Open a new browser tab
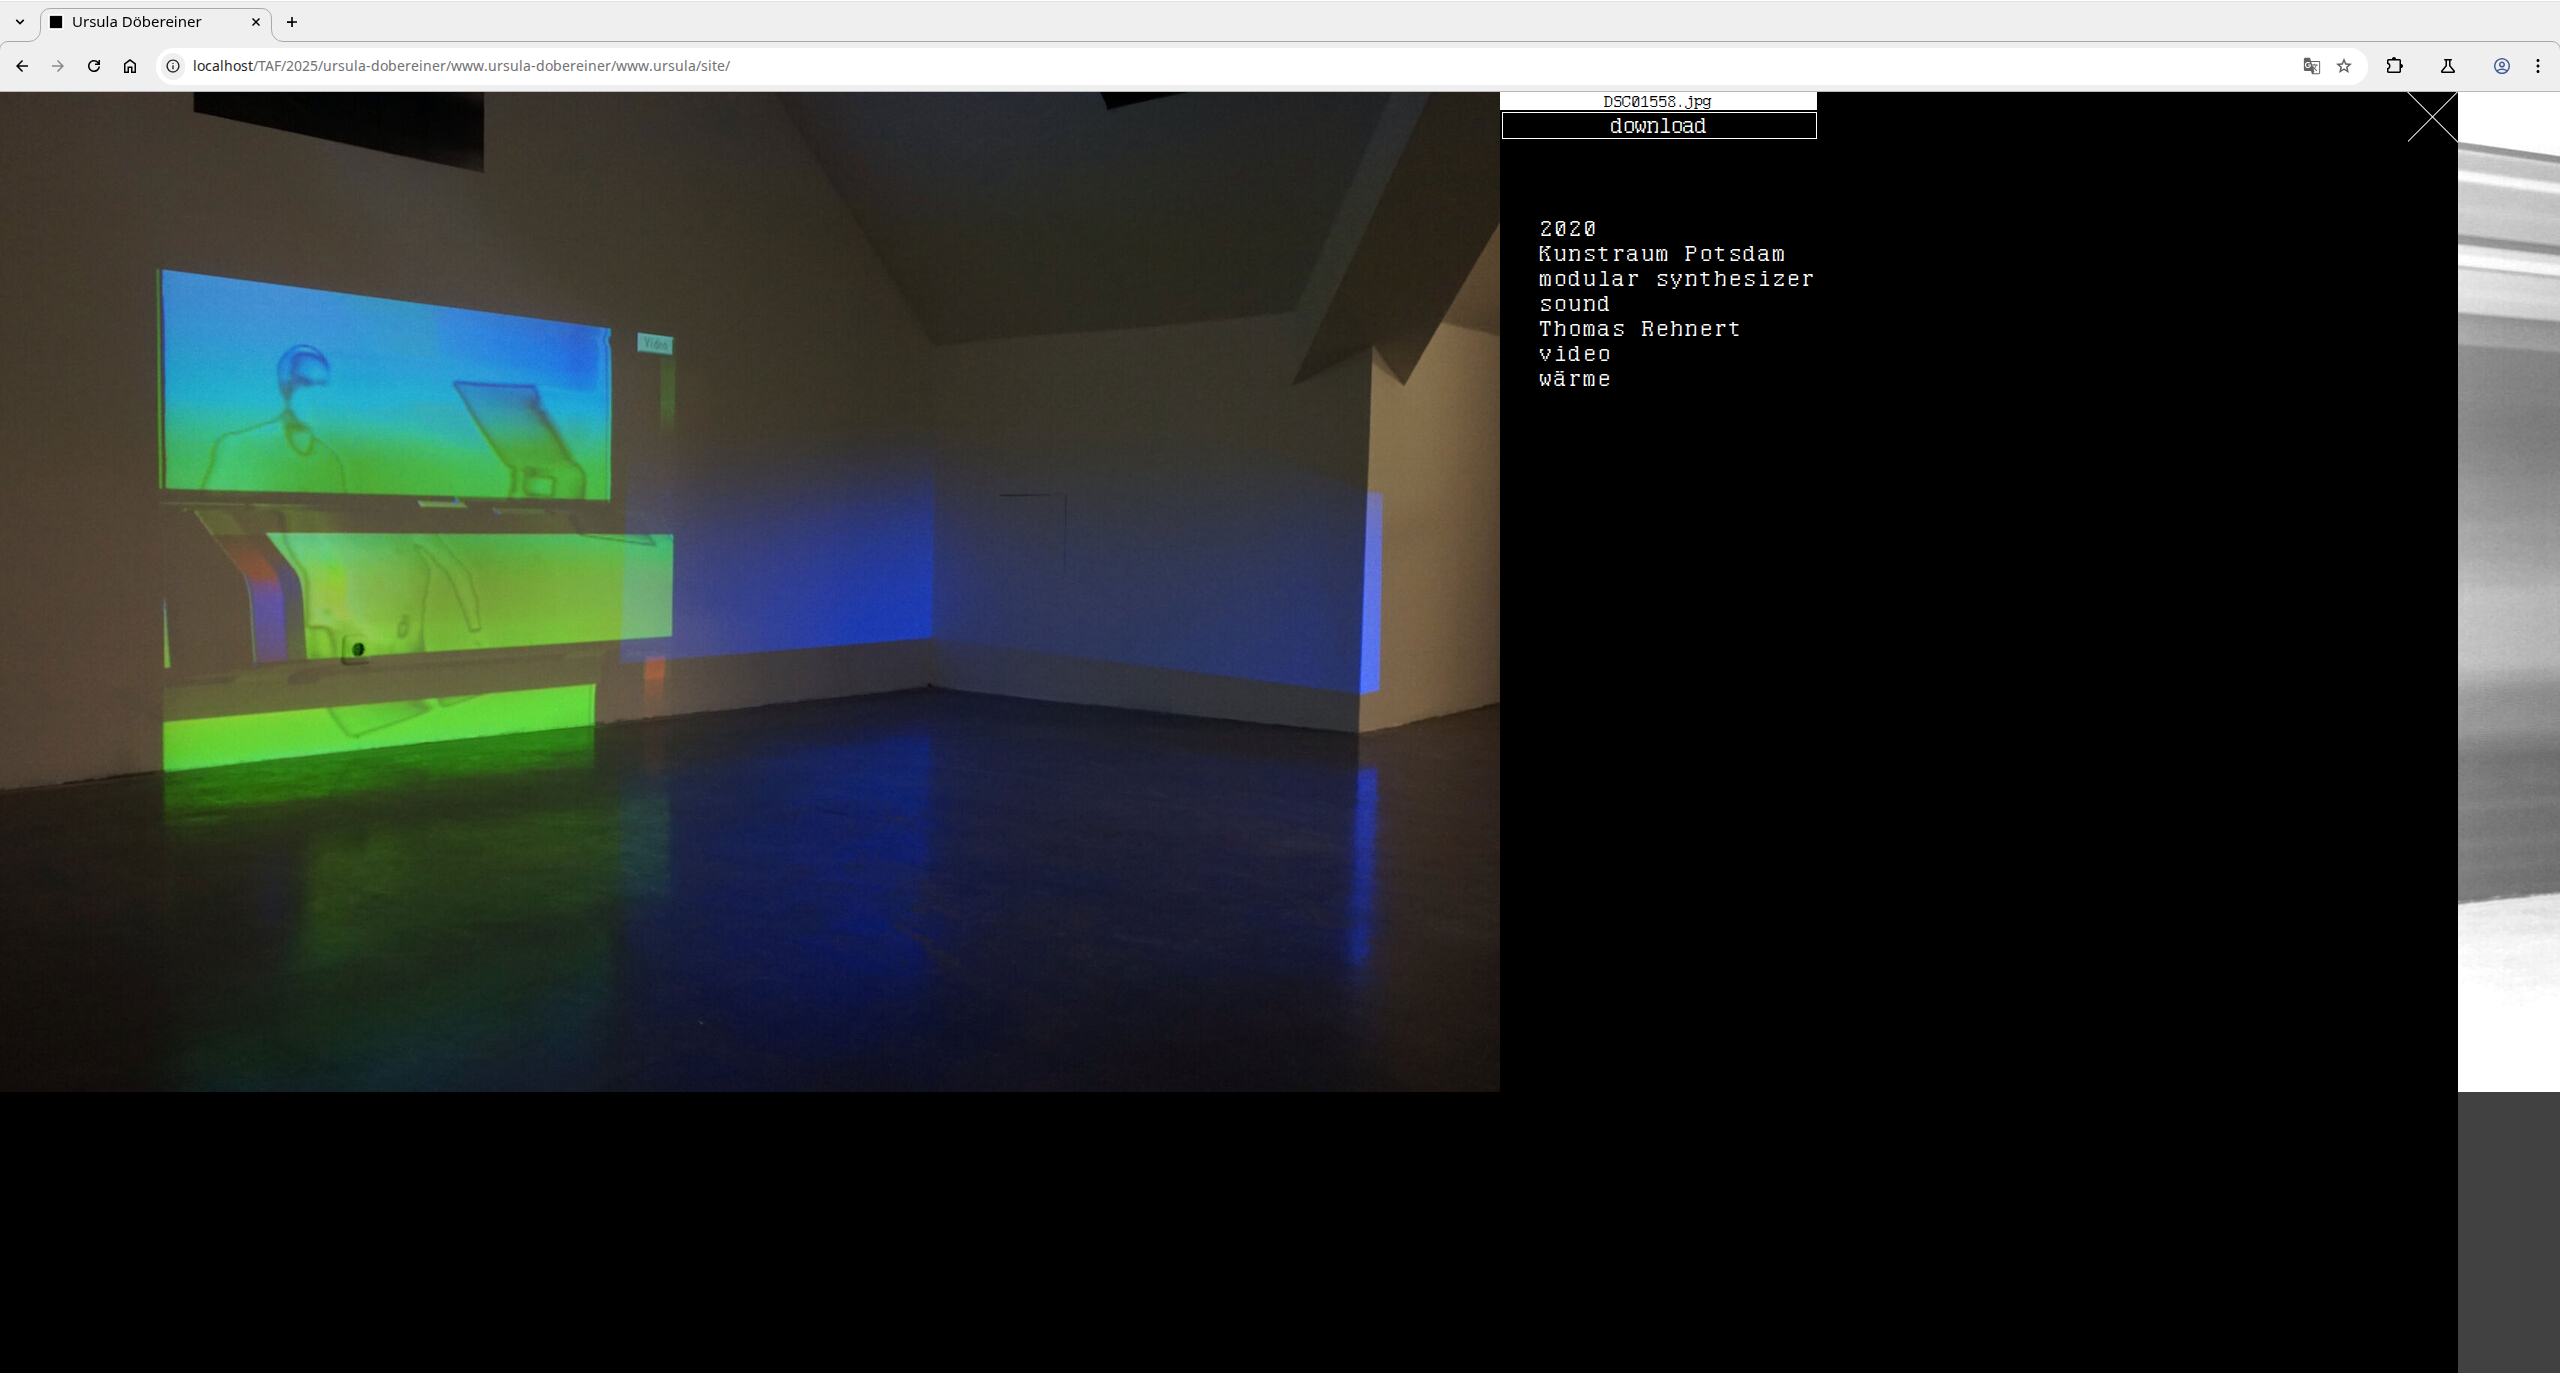Screen dimensions: 2560x1373 click(292, 22)
